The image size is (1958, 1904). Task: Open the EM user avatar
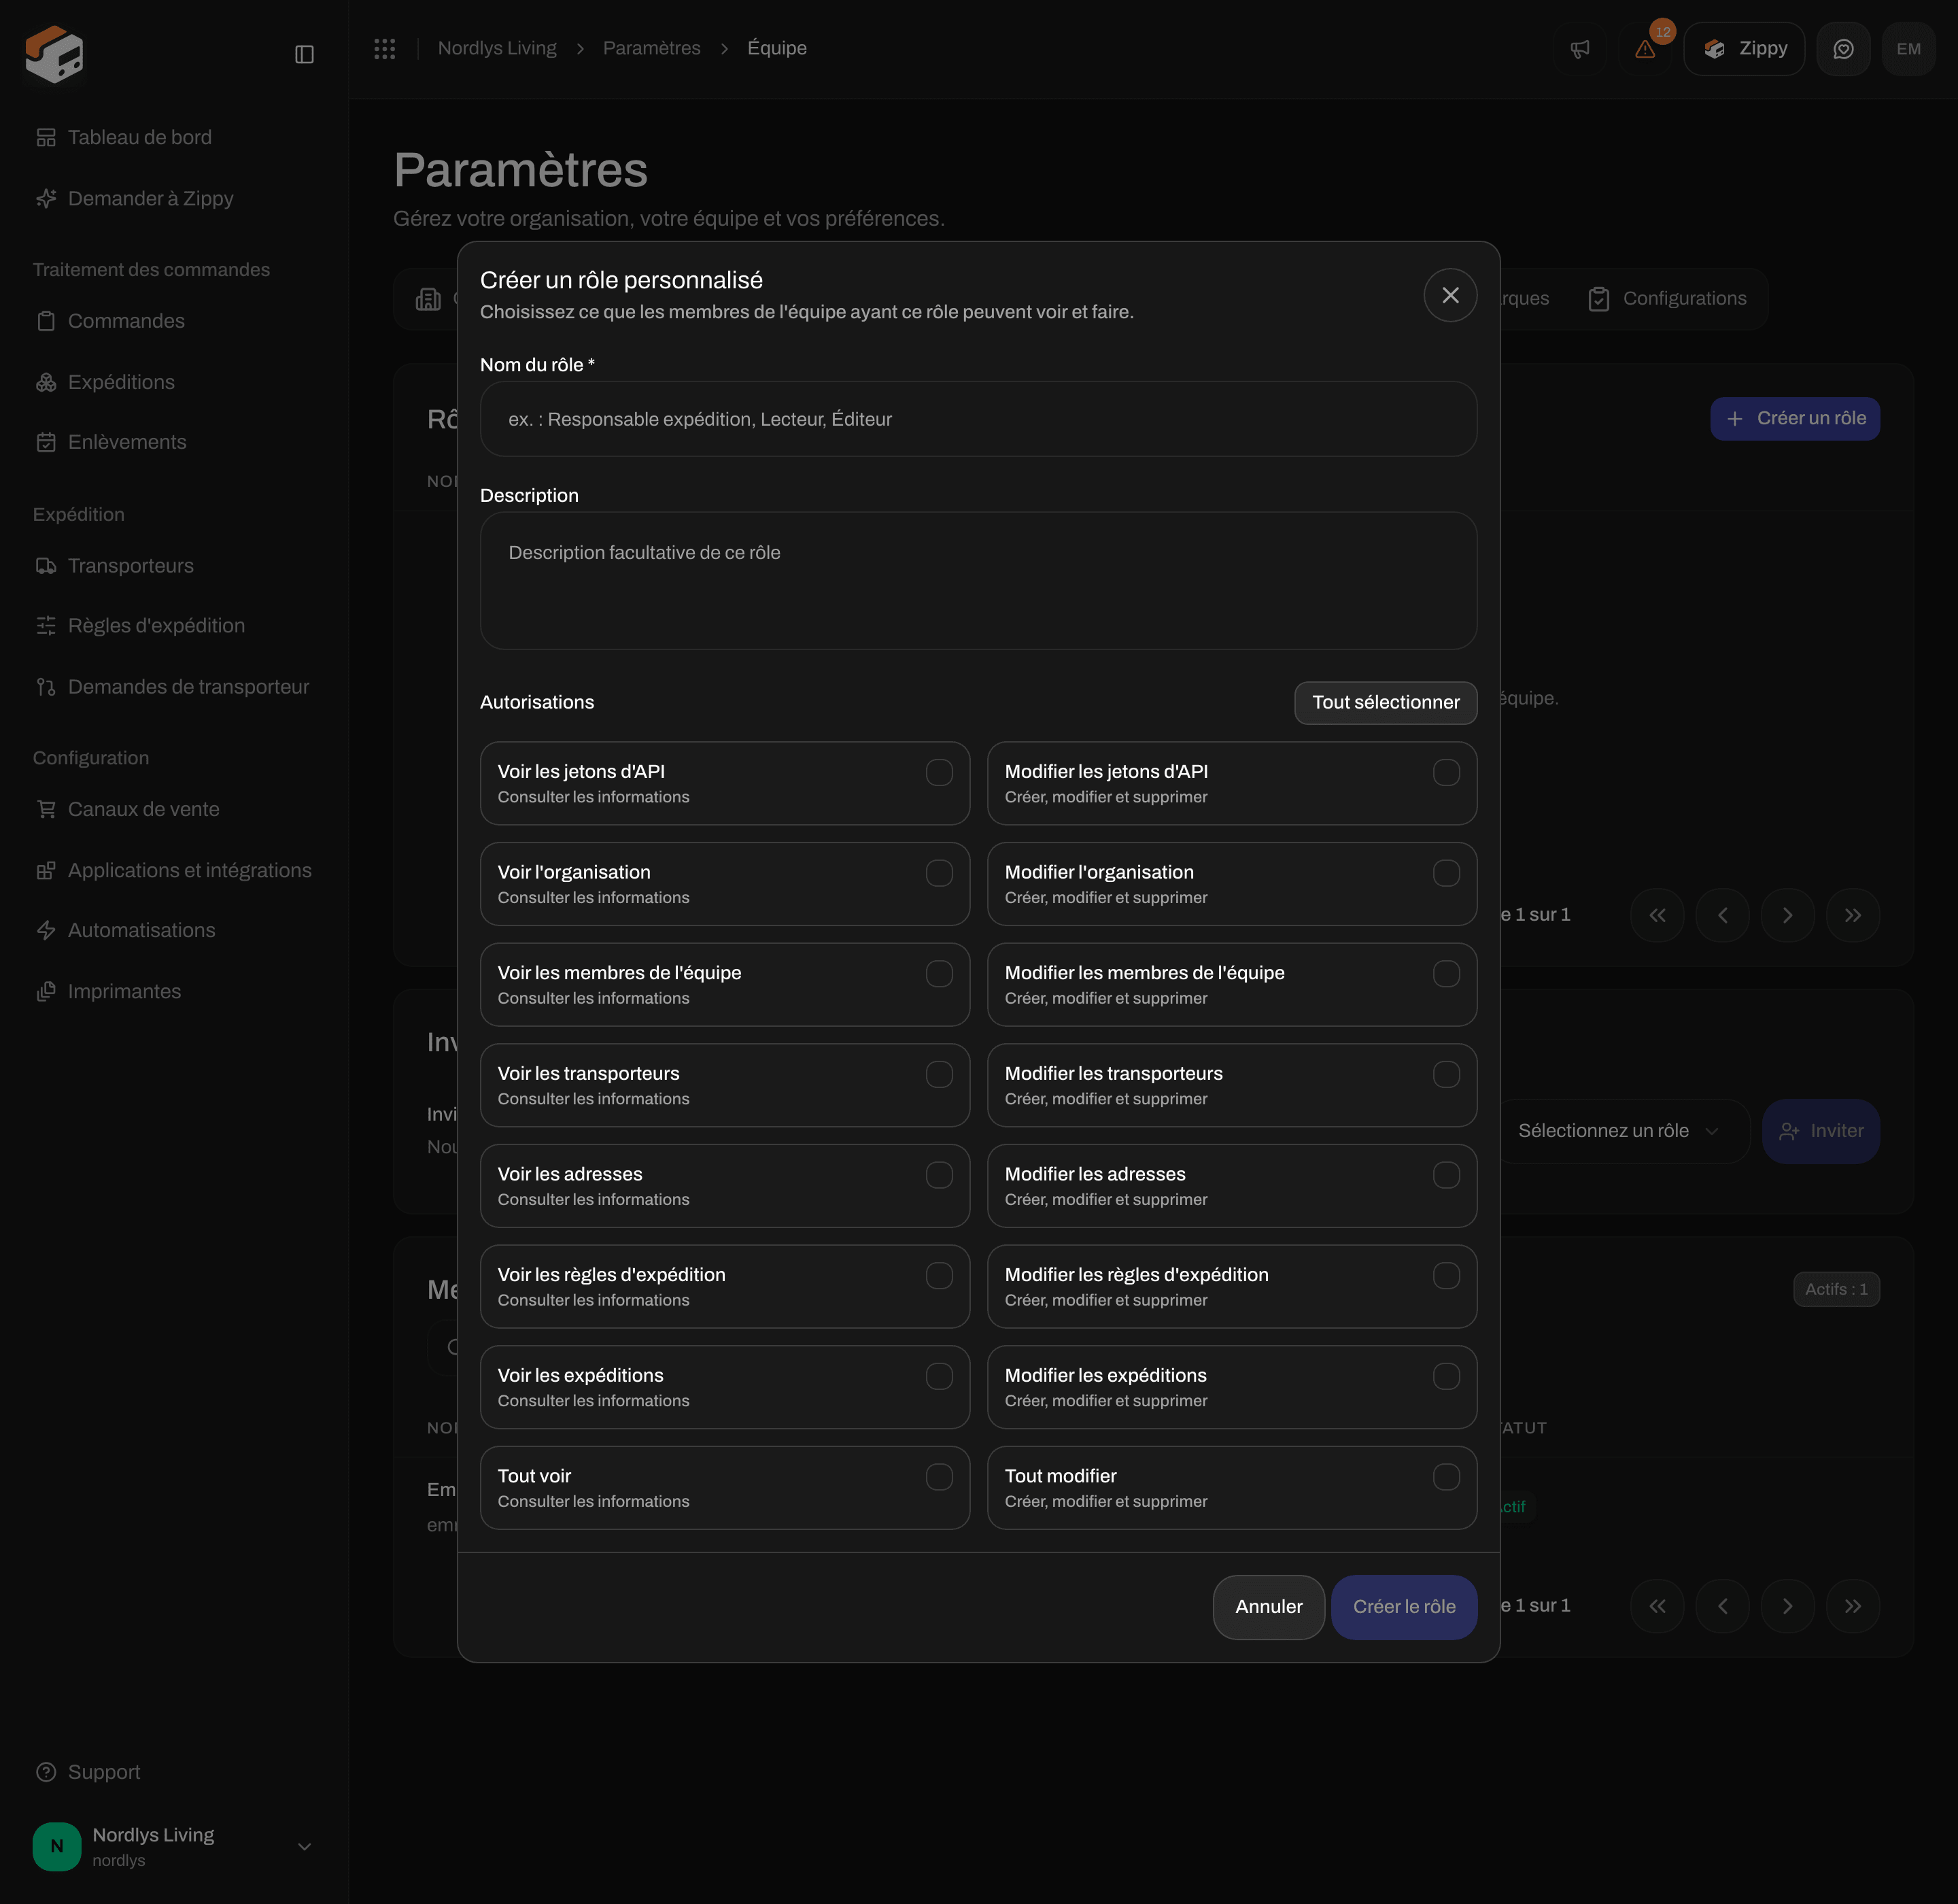point(1908,49)
